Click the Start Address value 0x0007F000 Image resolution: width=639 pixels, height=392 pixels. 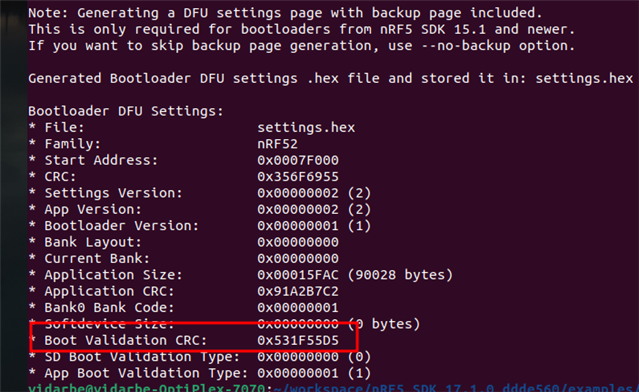pos(298,160)
